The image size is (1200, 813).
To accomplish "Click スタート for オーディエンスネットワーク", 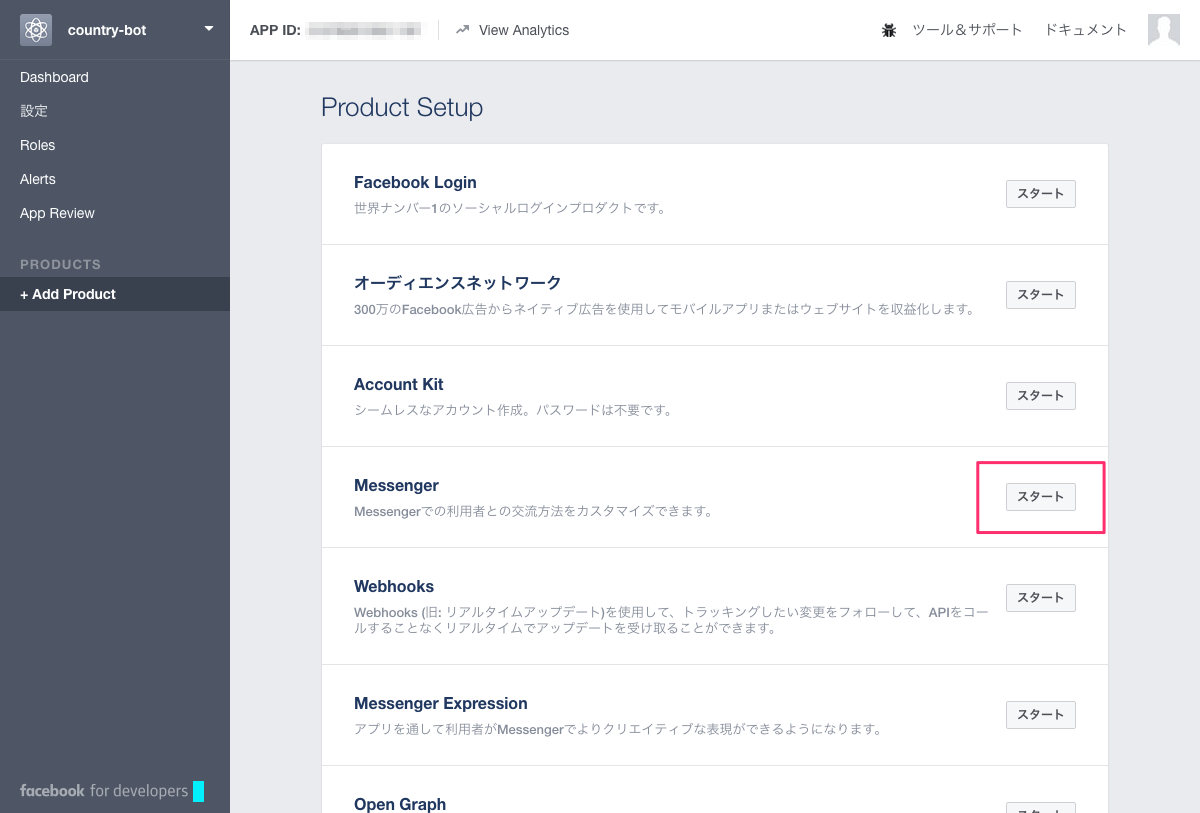I will pos(1040,295).
